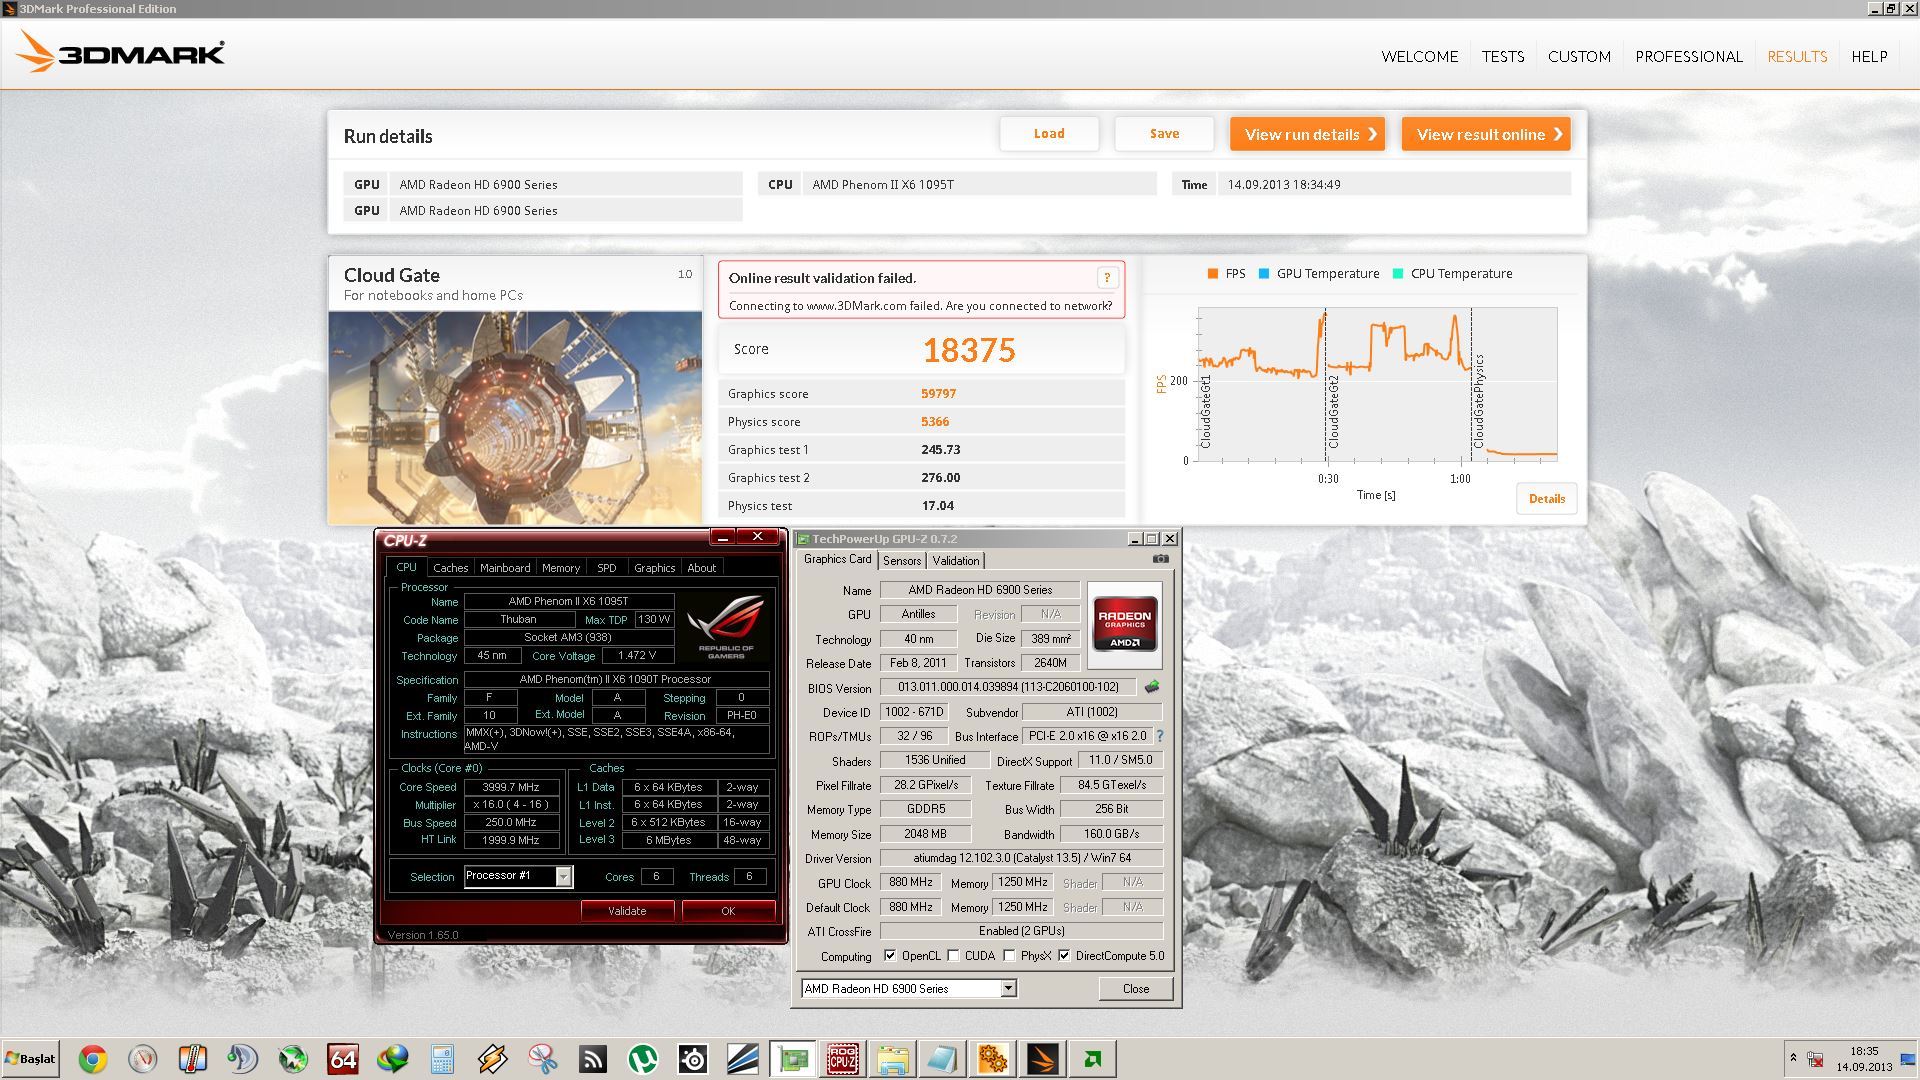
Task: Click the Cloud Gate preview thumbnail
Action: coord(515,416)
